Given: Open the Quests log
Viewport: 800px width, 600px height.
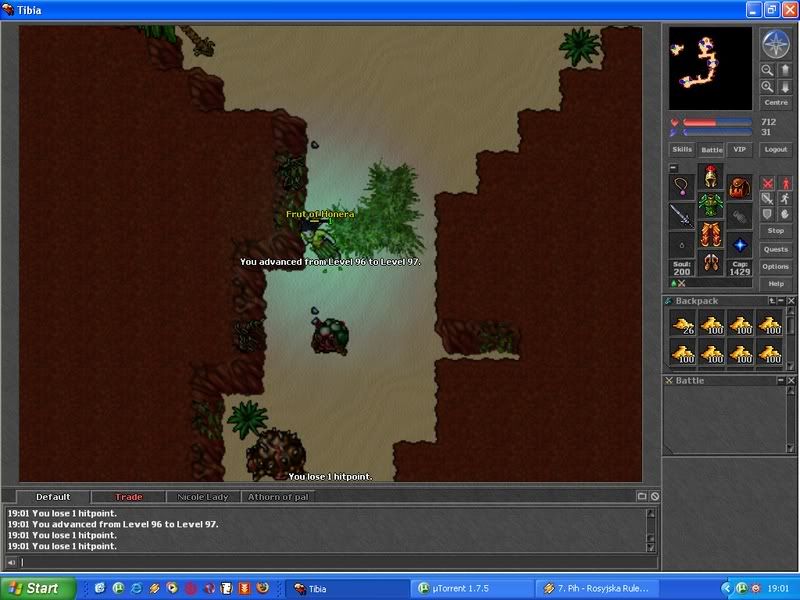Looking at the screenshot, I should tap(776, 249).
